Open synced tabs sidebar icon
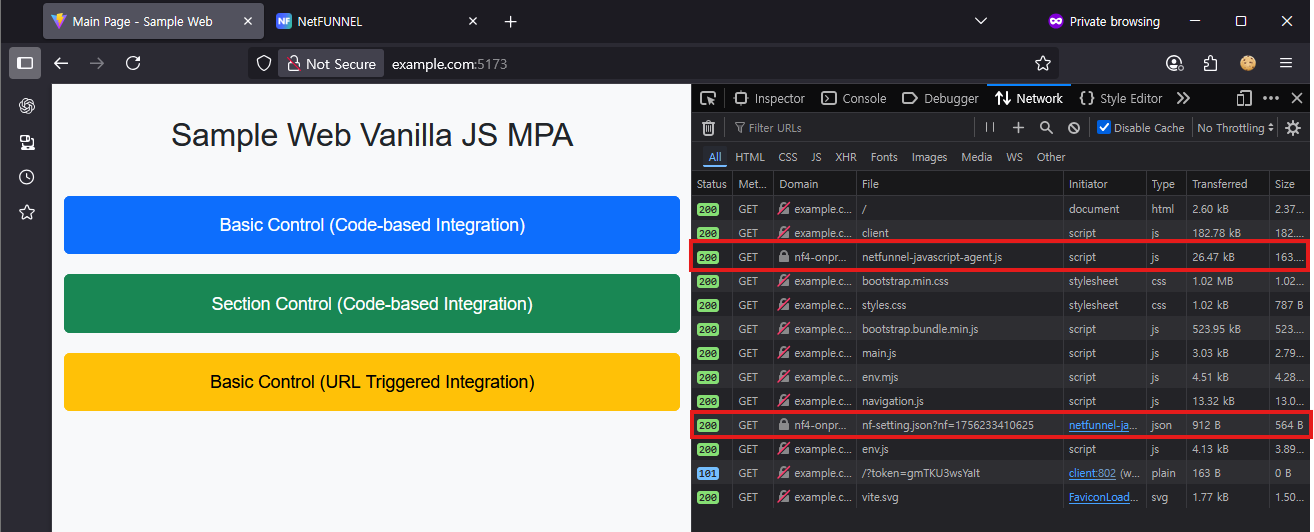 pyautogui.click(x=27, y=142)
